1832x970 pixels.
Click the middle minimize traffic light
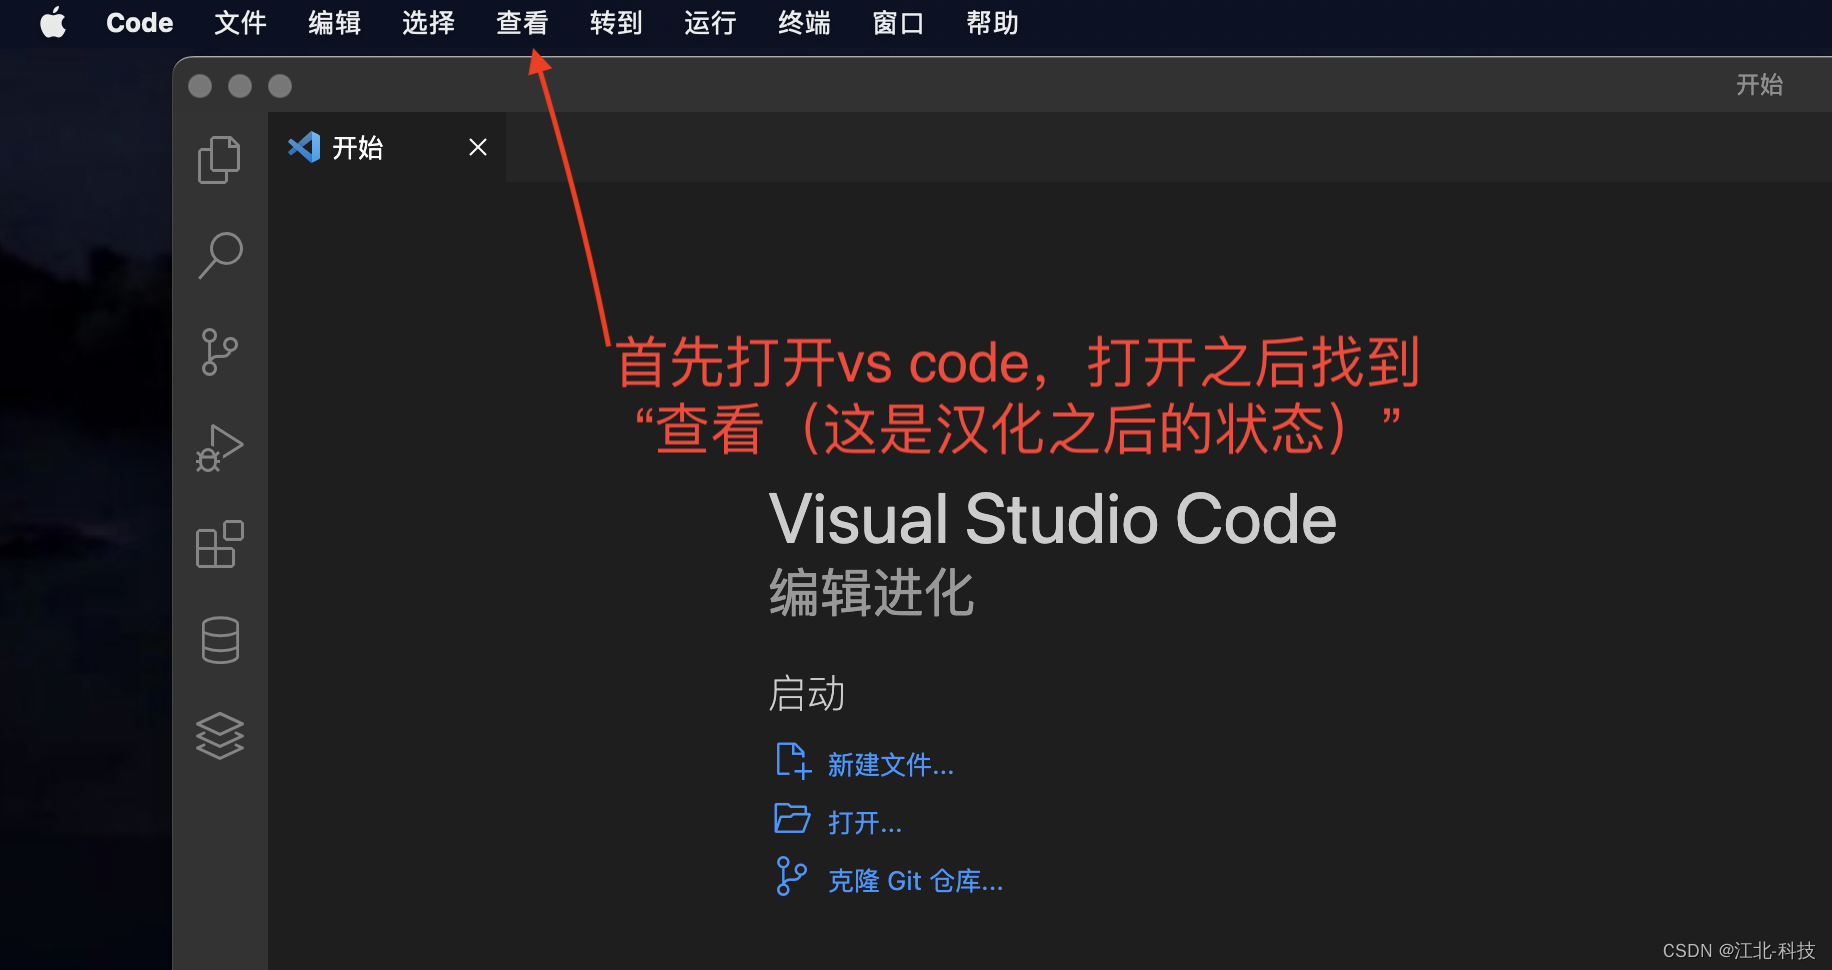click(x=240, y=86)
